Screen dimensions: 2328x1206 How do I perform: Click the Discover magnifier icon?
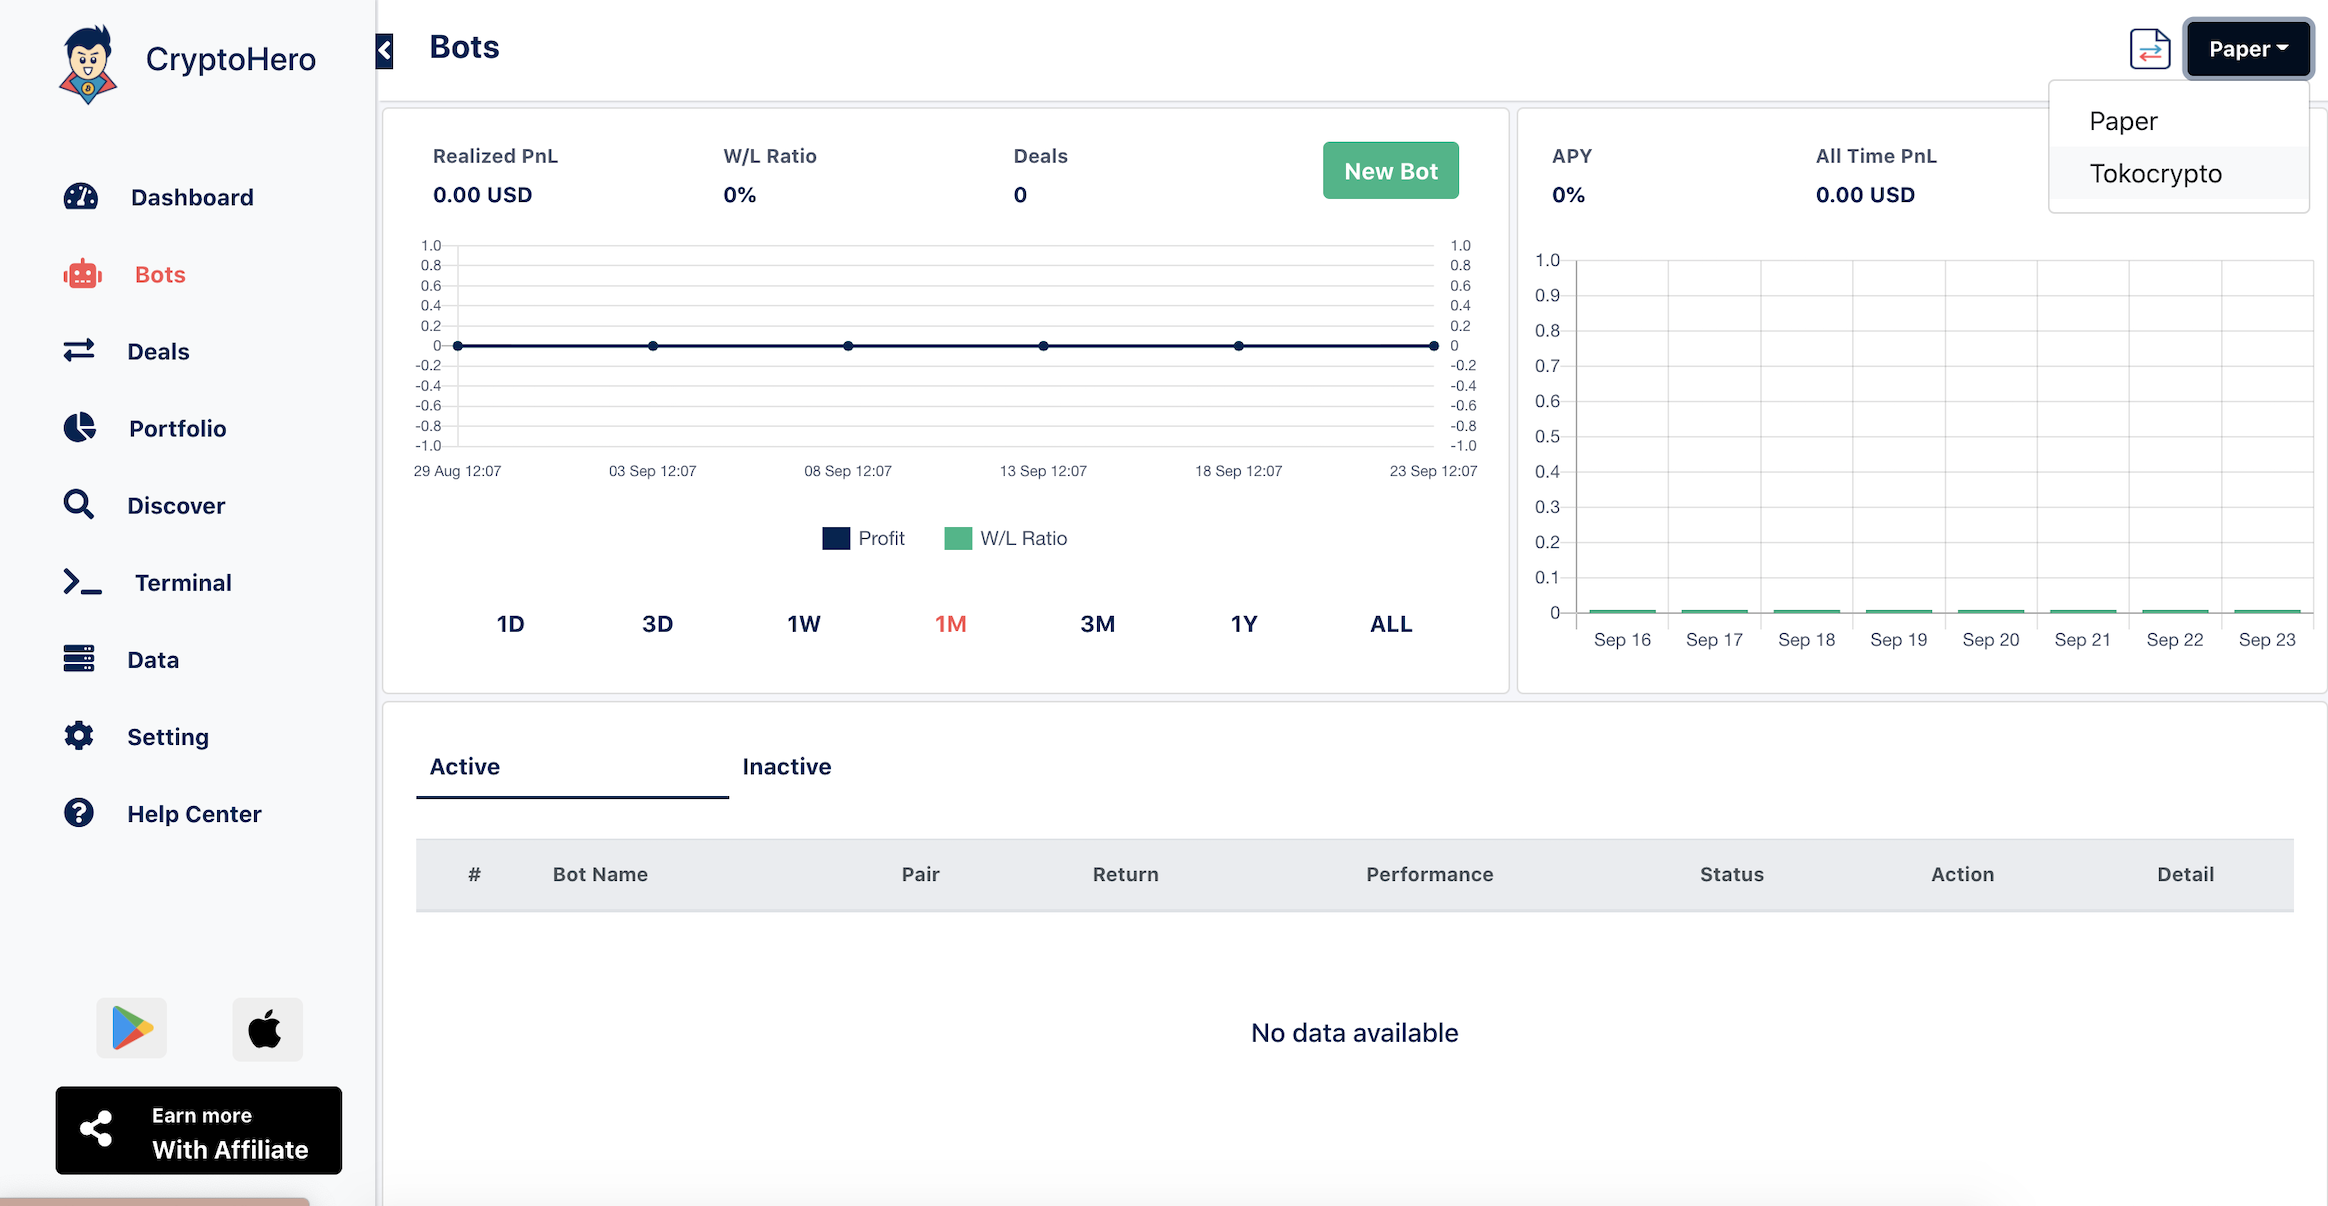coord(79,505)
